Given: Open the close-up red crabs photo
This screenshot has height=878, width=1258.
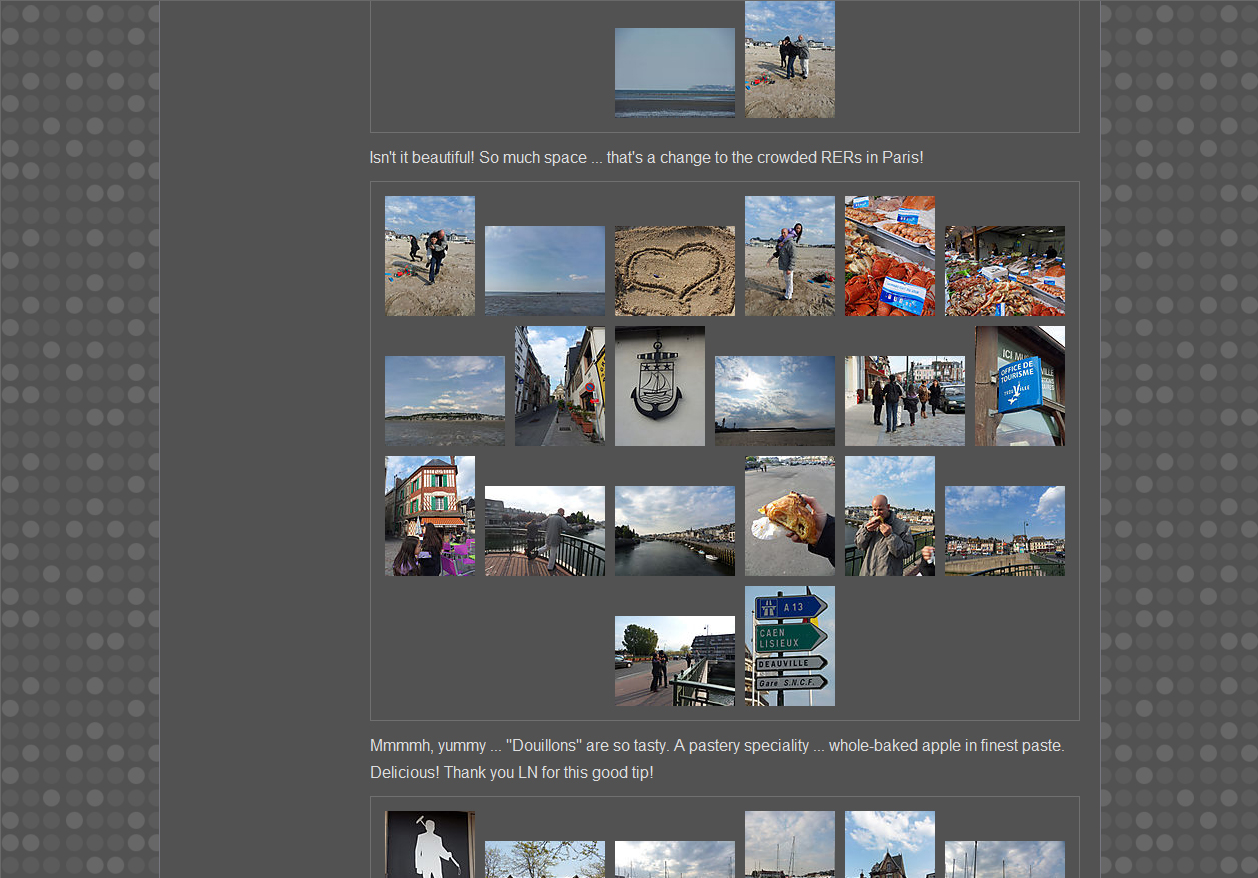Looking at the screenshot, I should coord(889,255).
